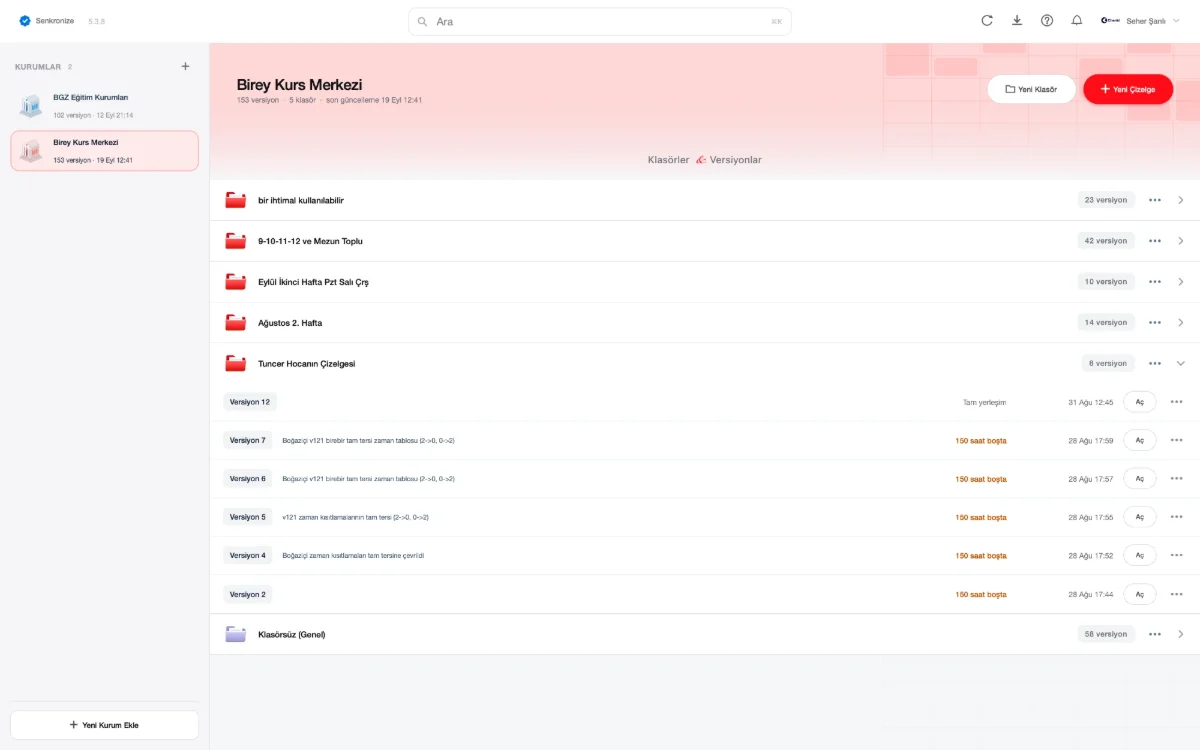The height and width of the screenshot is (750, 1200).
Task: Click the folder icon for 'bir ihtimal kullanılabilir'
Action: click(236, 200)
